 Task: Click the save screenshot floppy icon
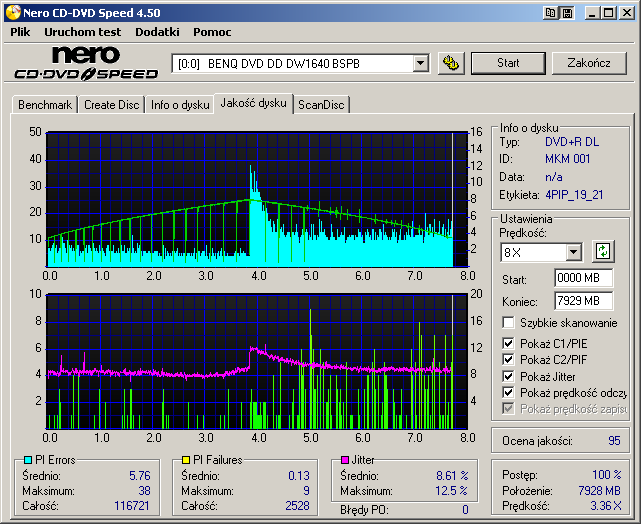point(567,13)
